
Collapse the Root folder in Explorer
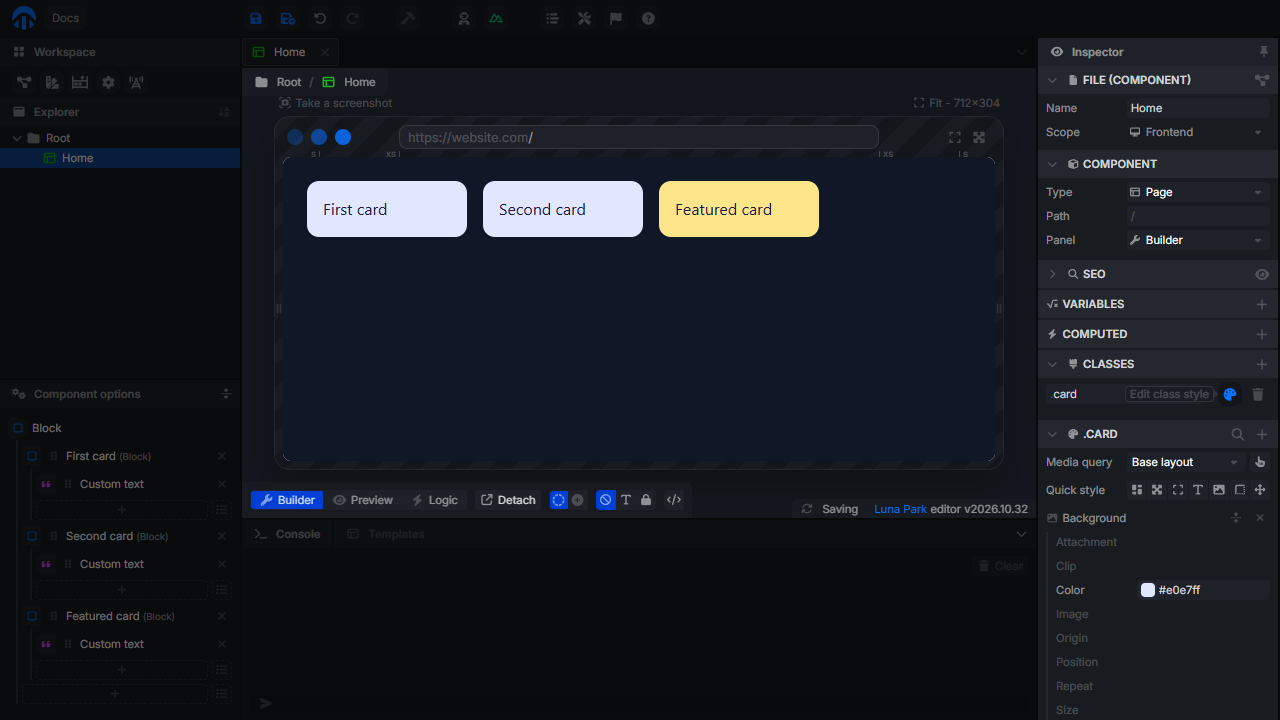click(17, 138)
